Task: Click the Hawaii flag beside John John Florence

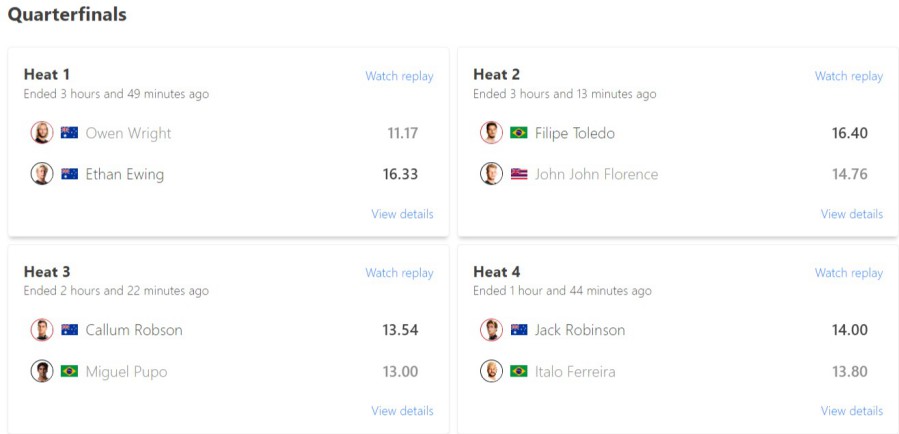Action: pos(519,174)
